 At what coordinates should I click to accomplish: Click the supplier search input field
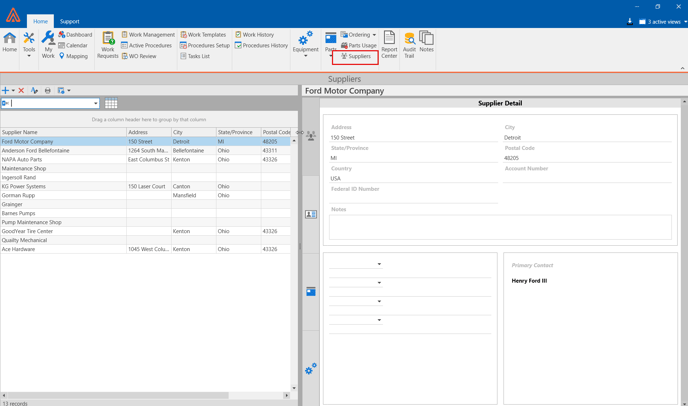pos(51,103)
